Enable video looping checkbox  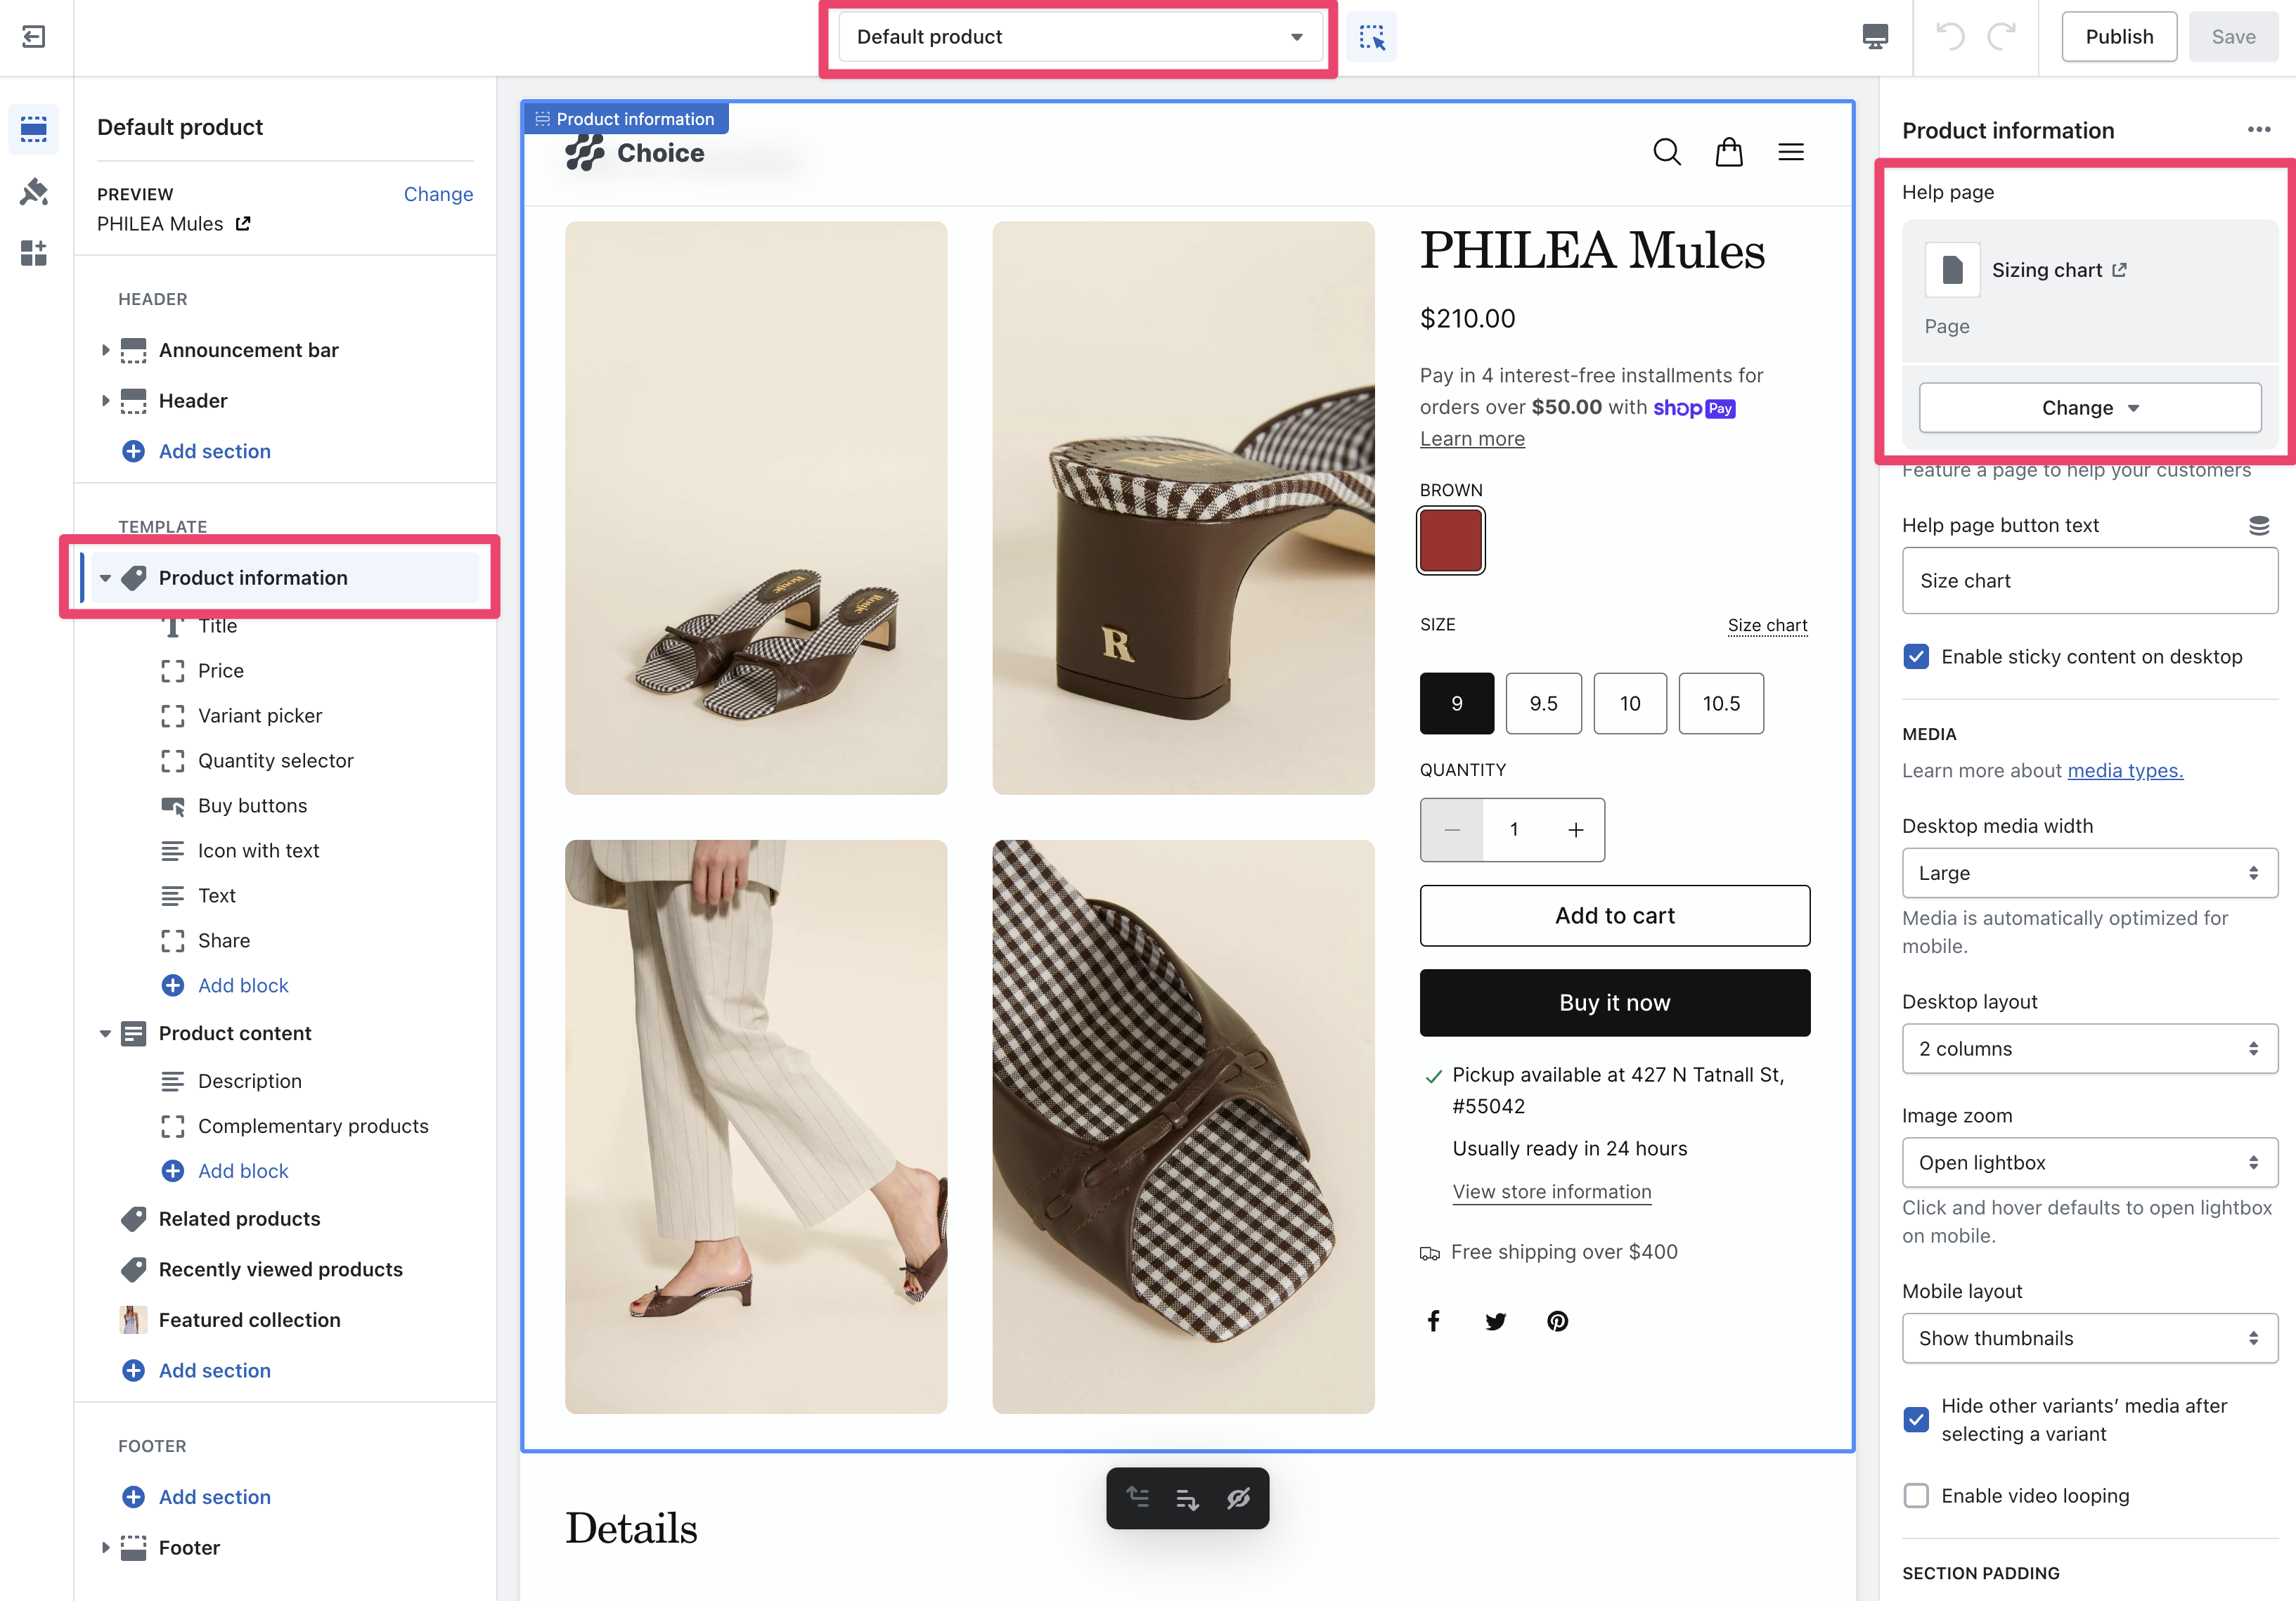(1916, 1496)
